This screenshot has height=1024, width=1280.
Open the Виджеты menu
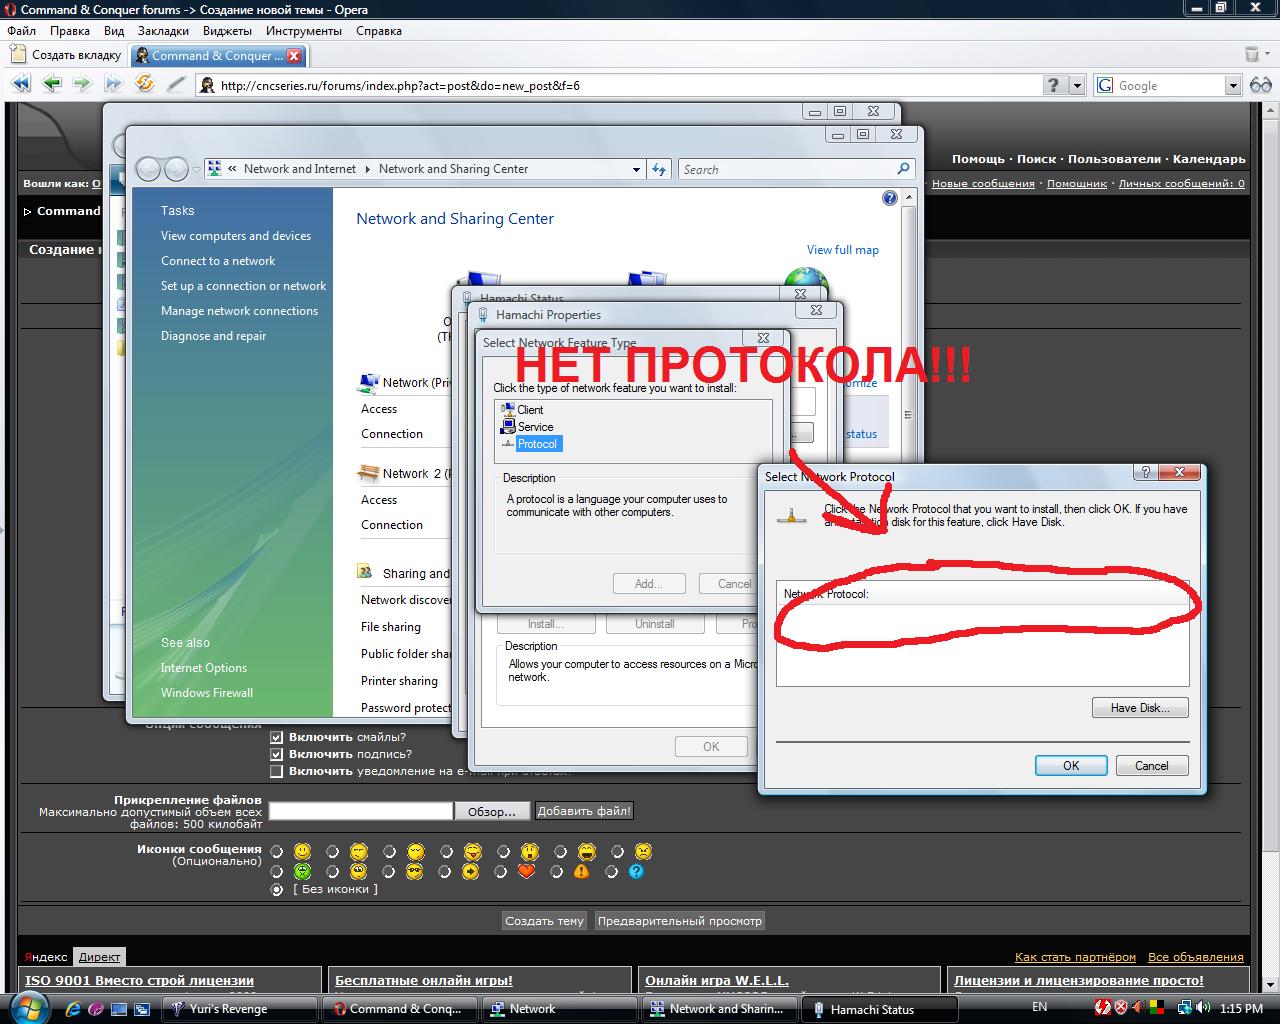[x=227, y=30]
